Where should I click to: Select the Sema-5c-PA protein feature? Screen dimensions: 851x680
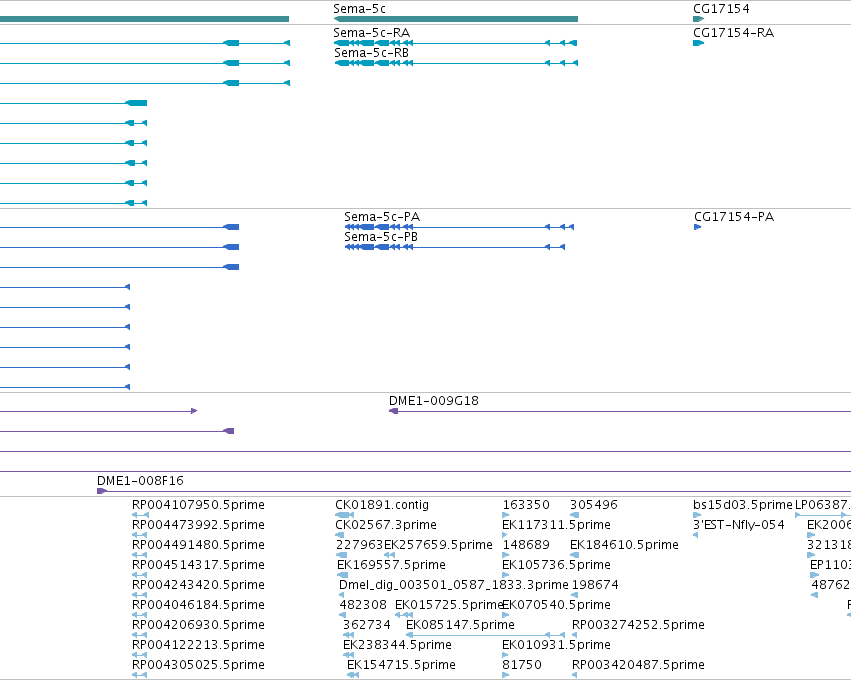[459, 227]
